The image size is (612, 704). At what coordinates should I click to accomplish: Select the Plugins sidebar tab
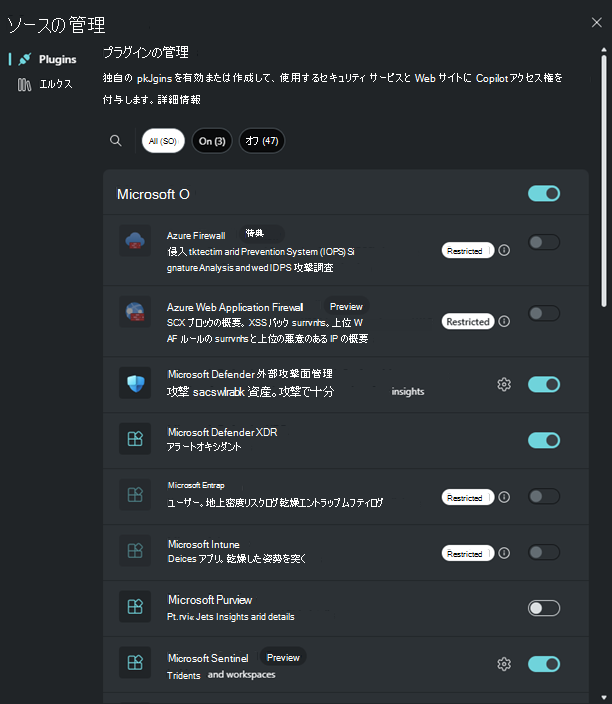(47, 59)
